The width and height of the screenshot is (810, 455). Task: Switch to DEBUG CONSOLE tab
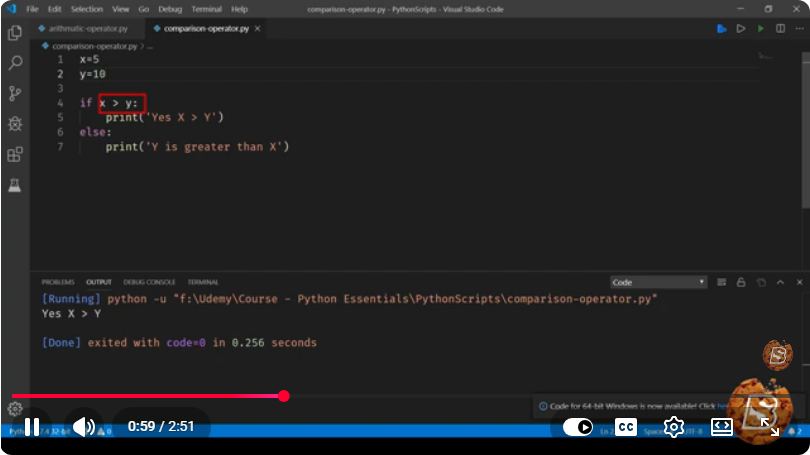pyautogui.click(x=149, y=282)
